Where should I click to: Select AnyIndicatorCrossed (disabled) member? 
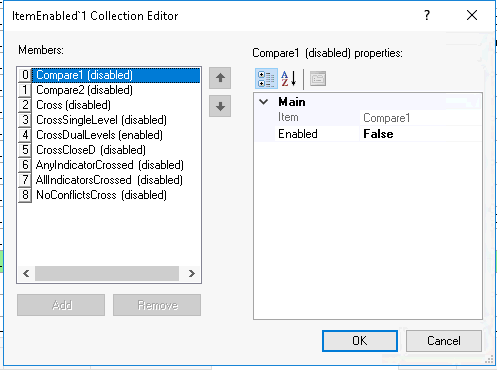tap(109, 165)
